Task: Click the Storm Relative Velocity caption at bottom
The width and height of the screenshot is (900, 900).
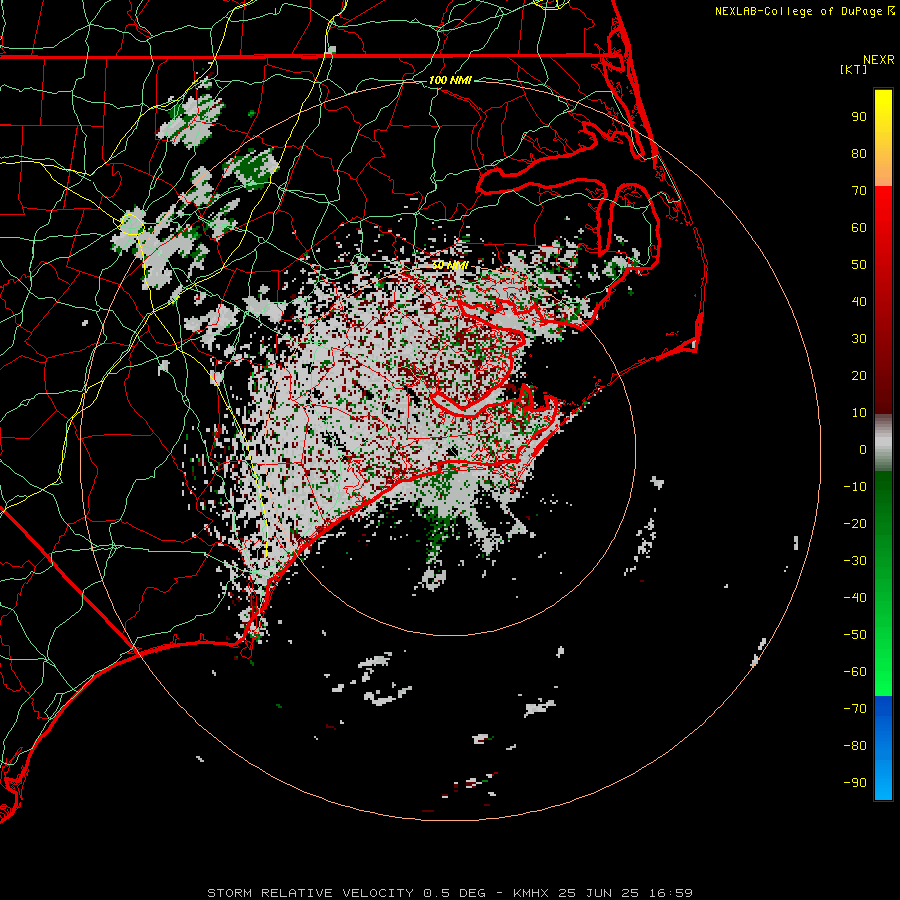Action: tap(450, 893)
